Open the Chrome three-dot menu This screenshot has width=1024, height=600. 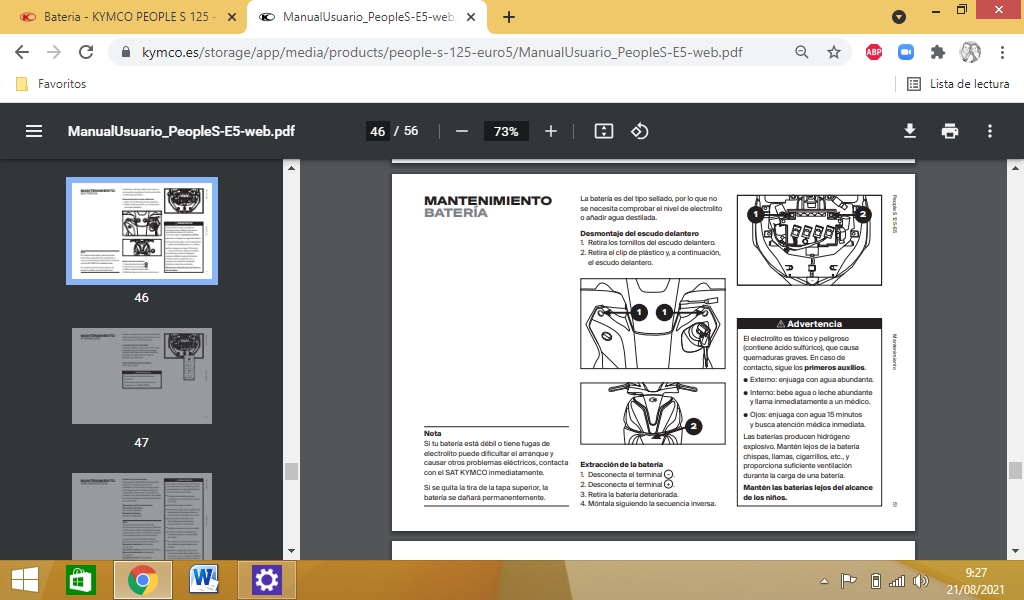click(1002, 52)
